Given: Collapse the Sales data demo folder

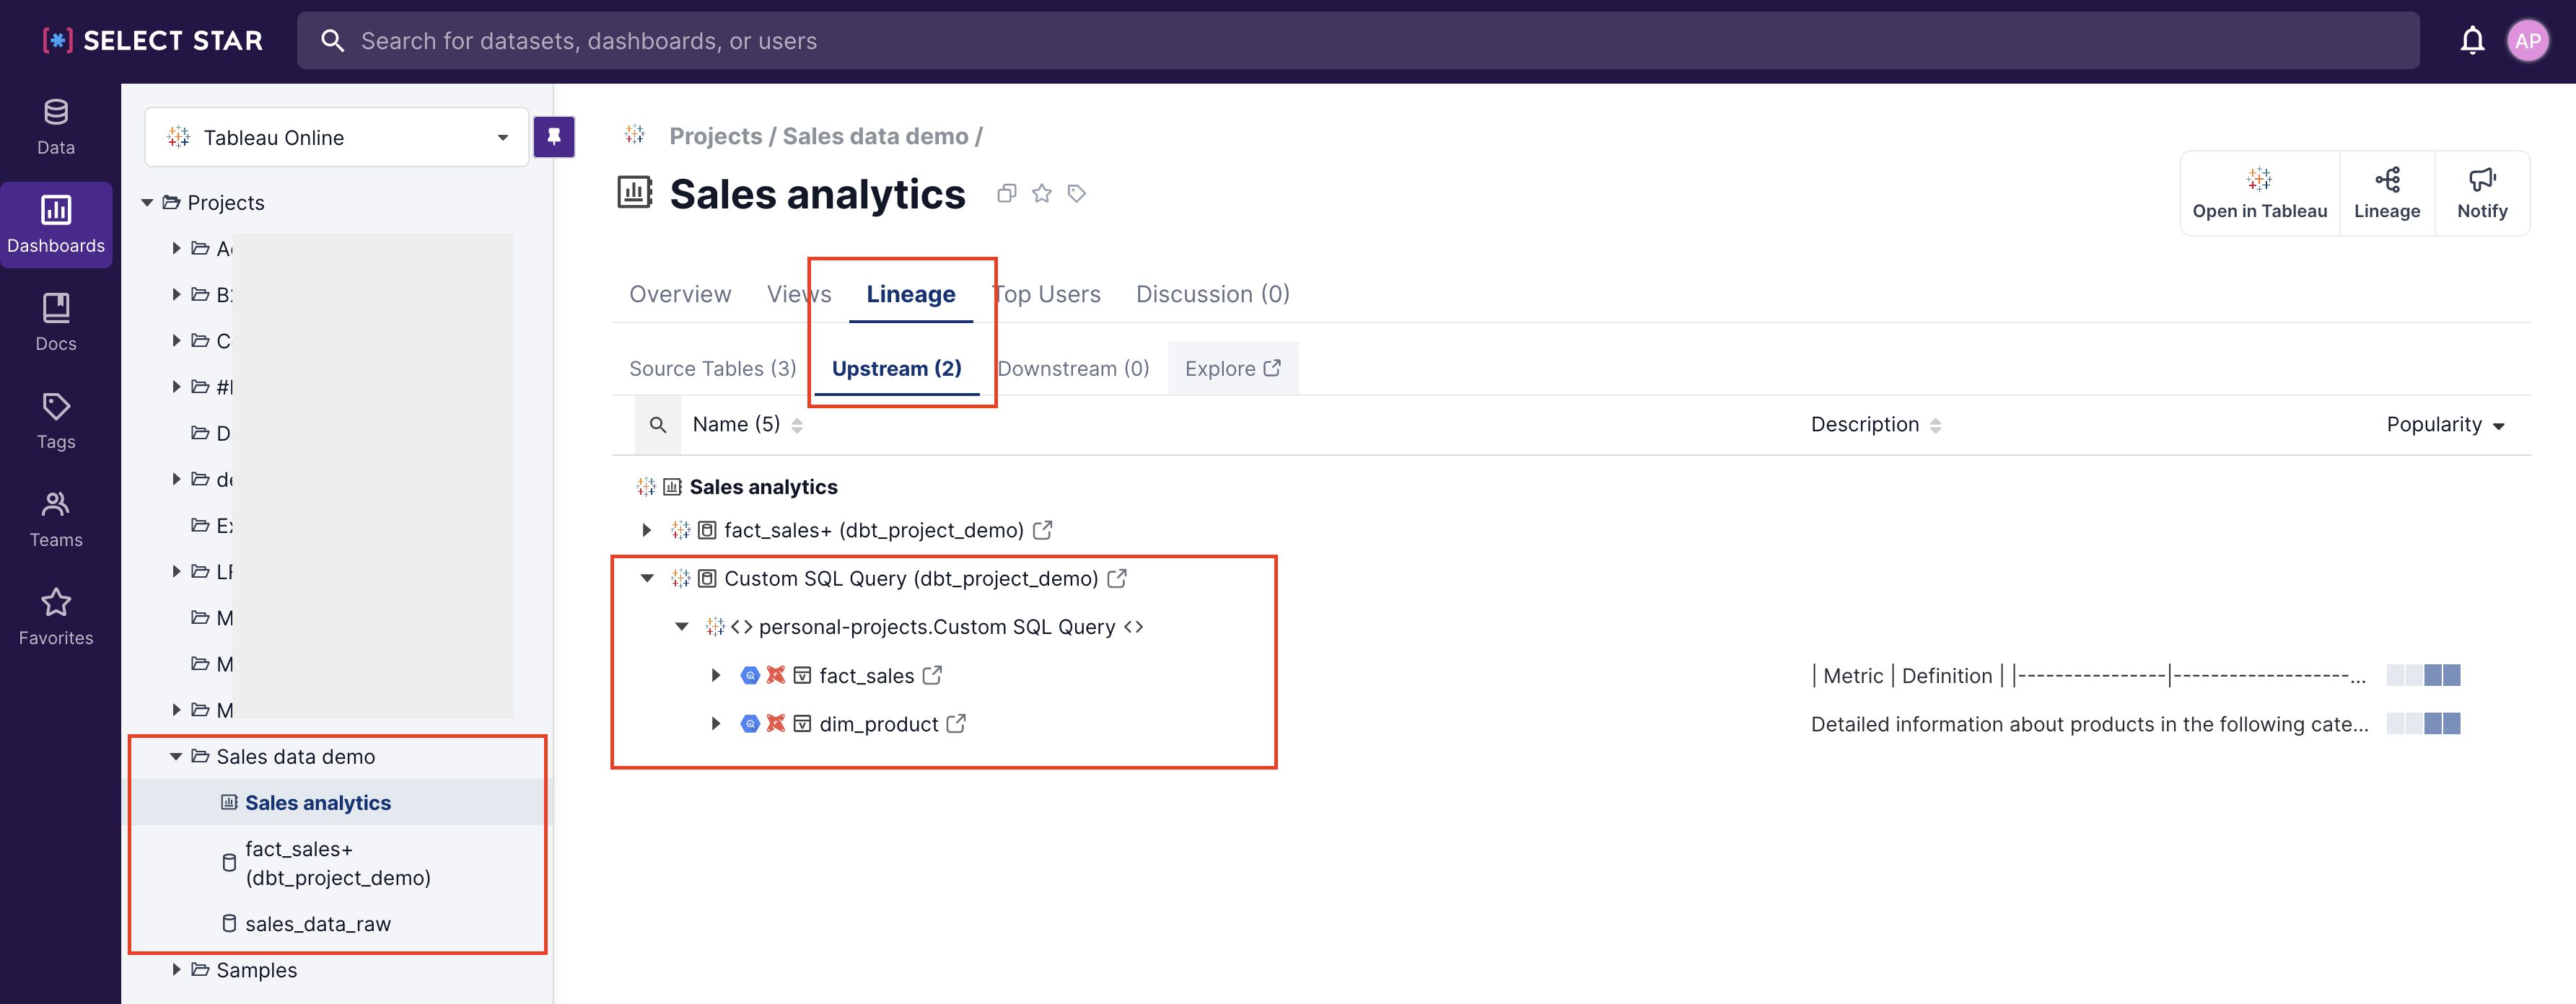Looking at the screenshot, I should point(176,756).
